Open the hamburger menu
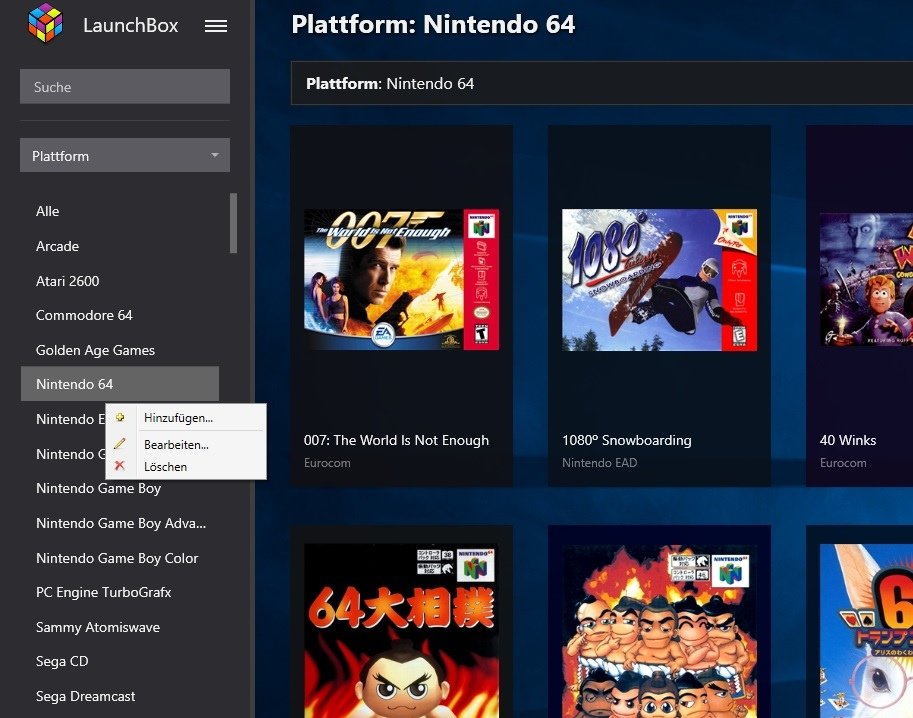The image size is (913, 718). click(x=216, y=26)
